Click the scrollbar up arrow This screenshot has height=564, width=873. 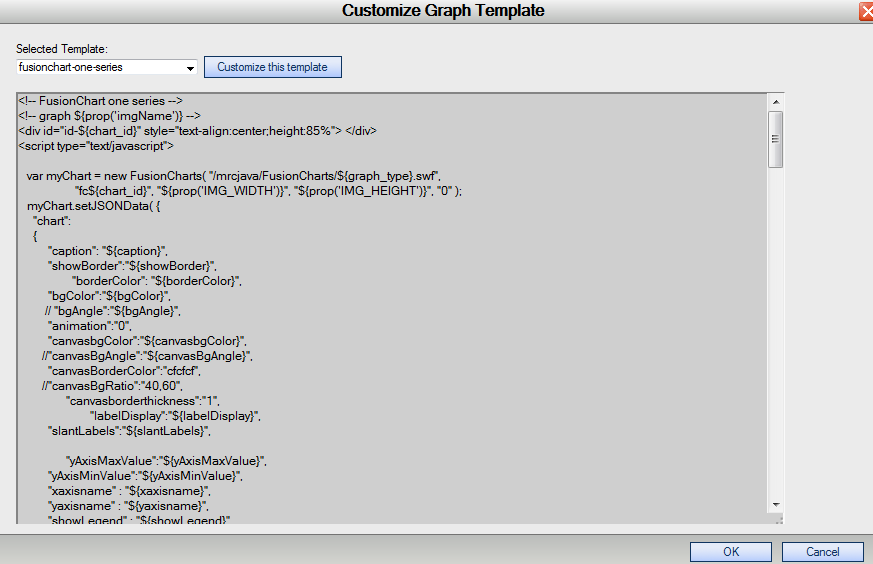(776, 102)
